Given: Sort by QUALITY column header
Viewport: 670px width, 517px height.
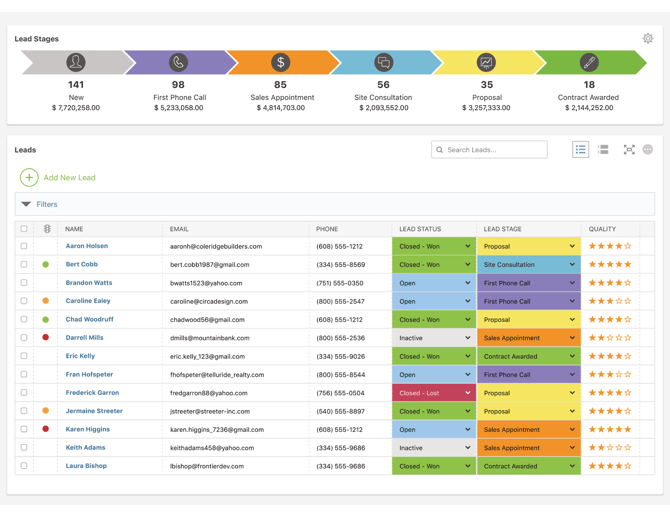Looking at the screenshot, I should [x=602, y=229].
